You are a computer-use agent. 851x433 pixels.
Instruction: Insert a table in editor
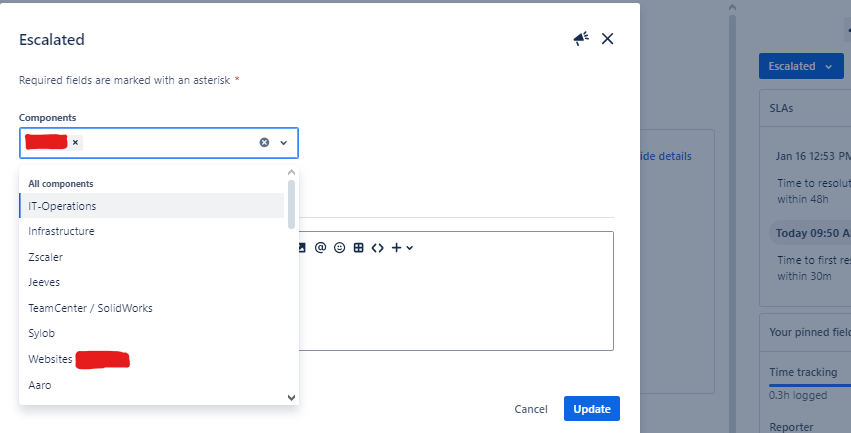(x=358, y=247)
